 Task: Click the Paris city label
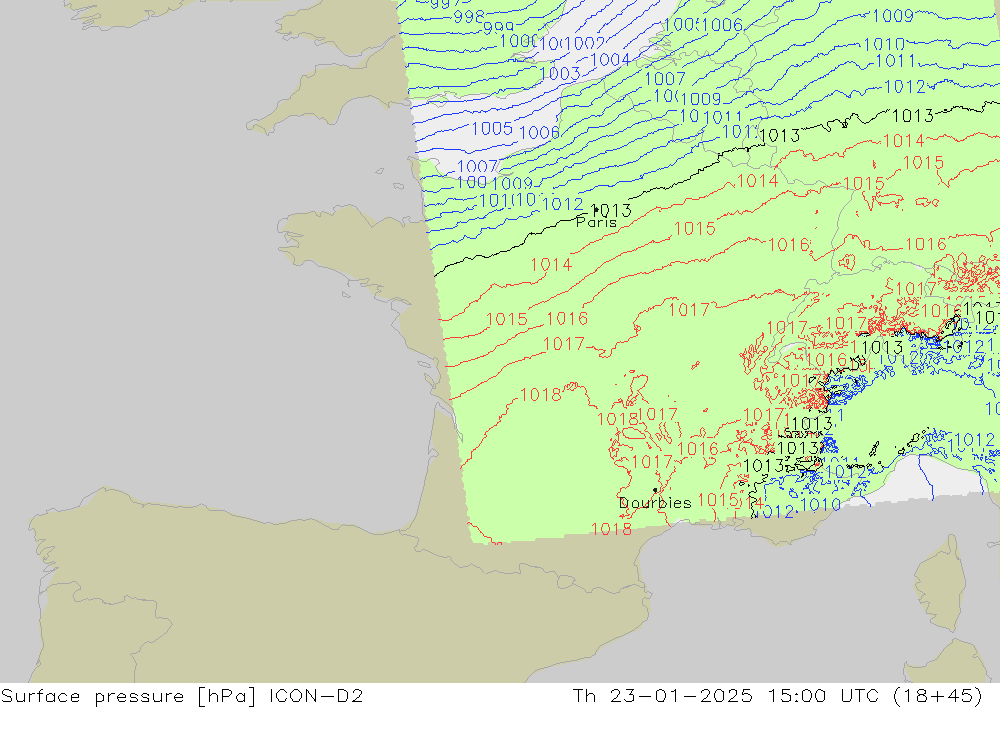point(596,222)
